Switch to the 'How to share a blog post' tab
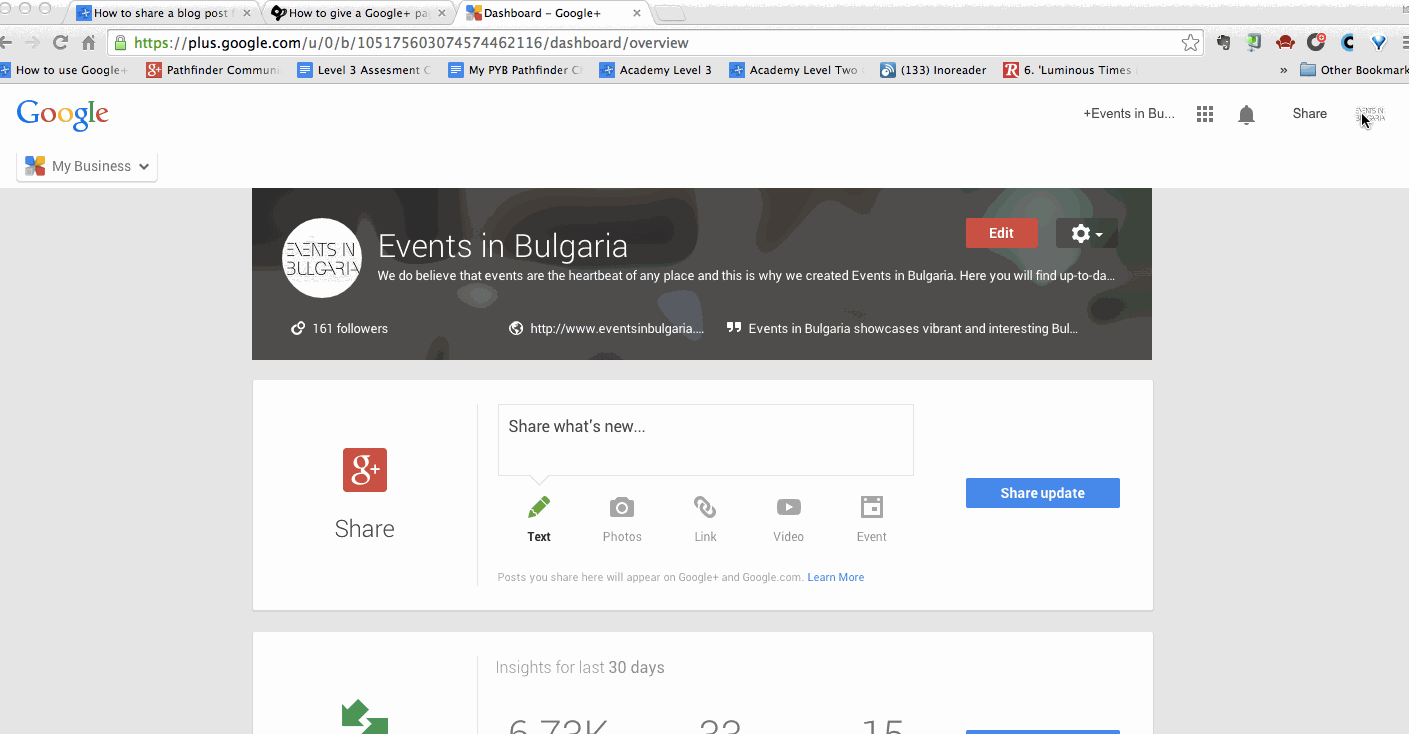 click(x=164, y=13)
